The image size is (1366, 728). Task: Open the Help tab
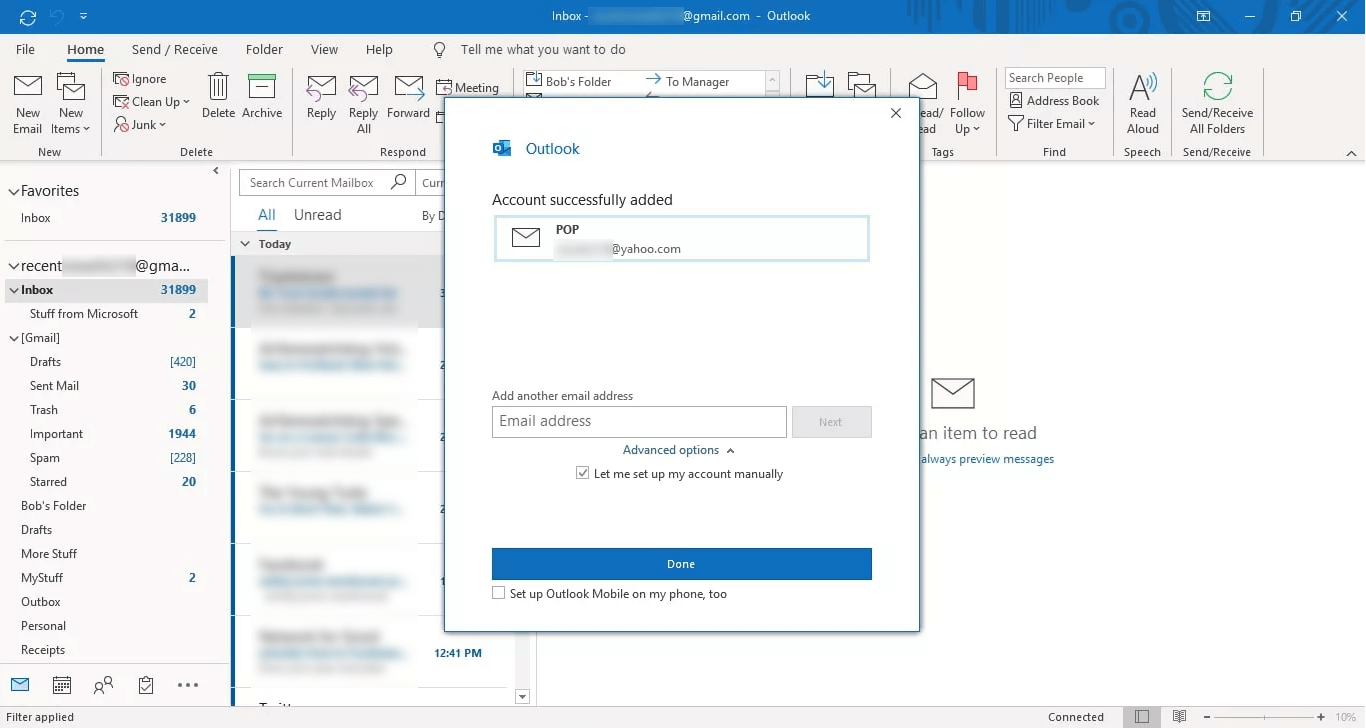pos(379,49)
